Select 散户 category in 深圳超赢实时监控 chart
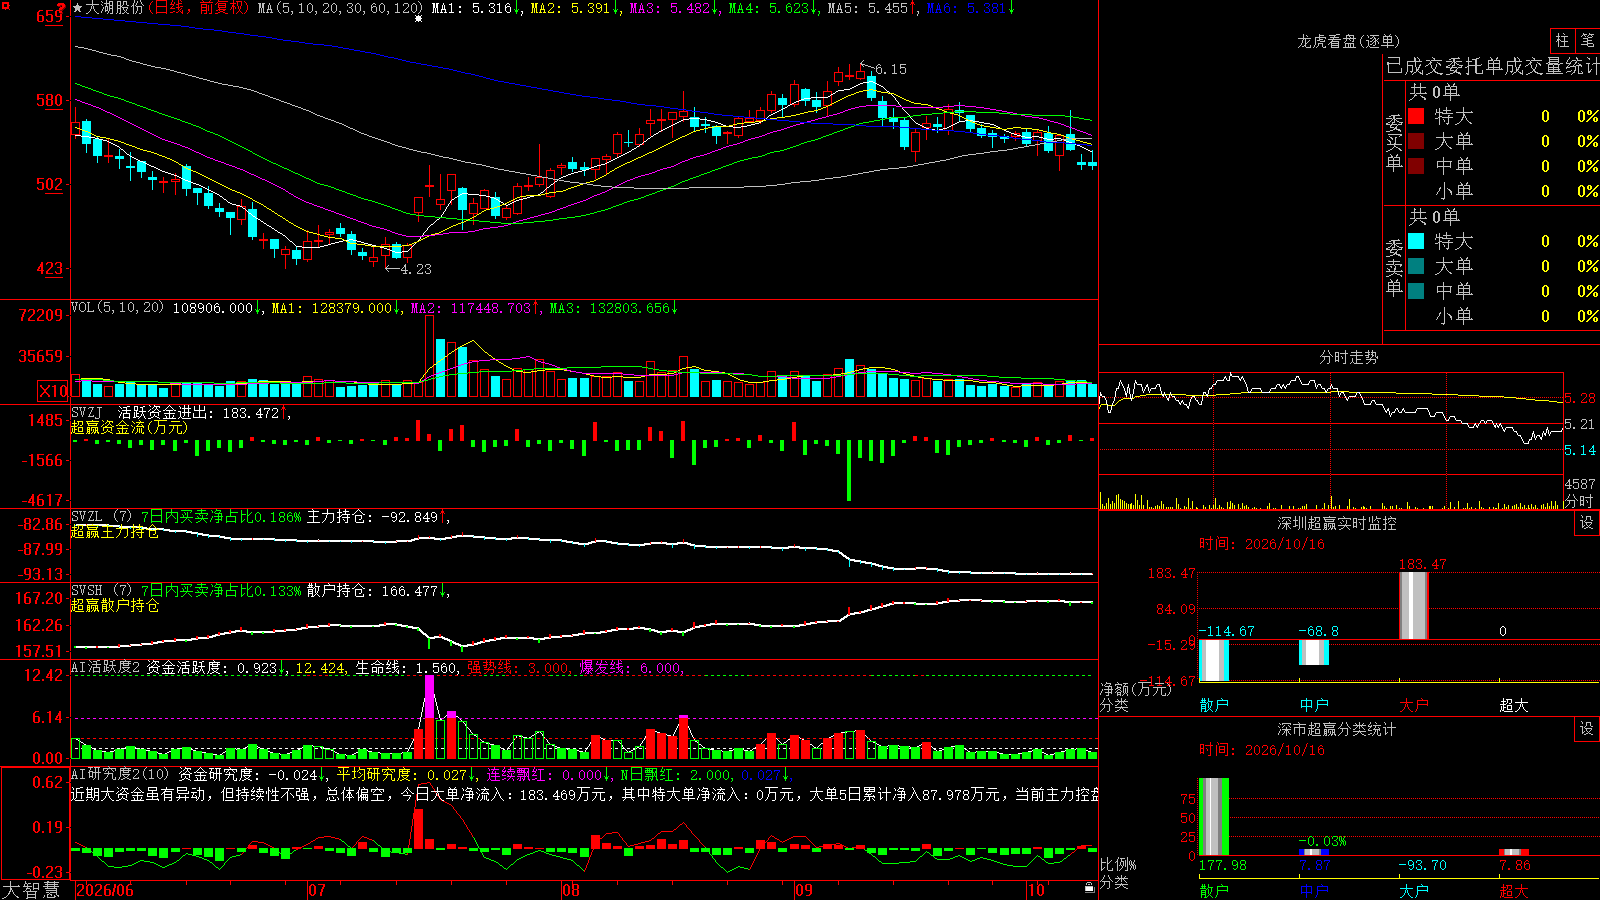1600x900 pixels. tap(1214, 705)
